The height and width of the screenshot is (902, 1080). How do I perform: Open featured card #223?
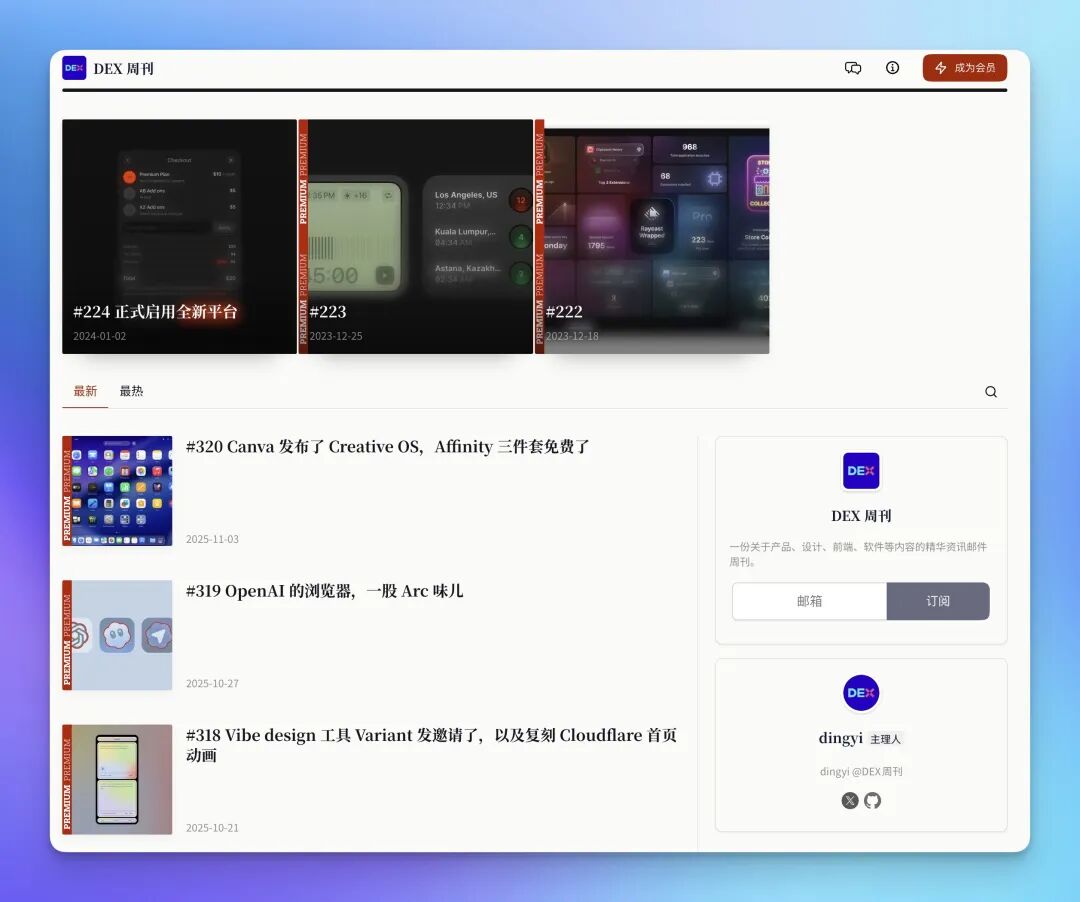pyautogui.click(x=416, y=237)
